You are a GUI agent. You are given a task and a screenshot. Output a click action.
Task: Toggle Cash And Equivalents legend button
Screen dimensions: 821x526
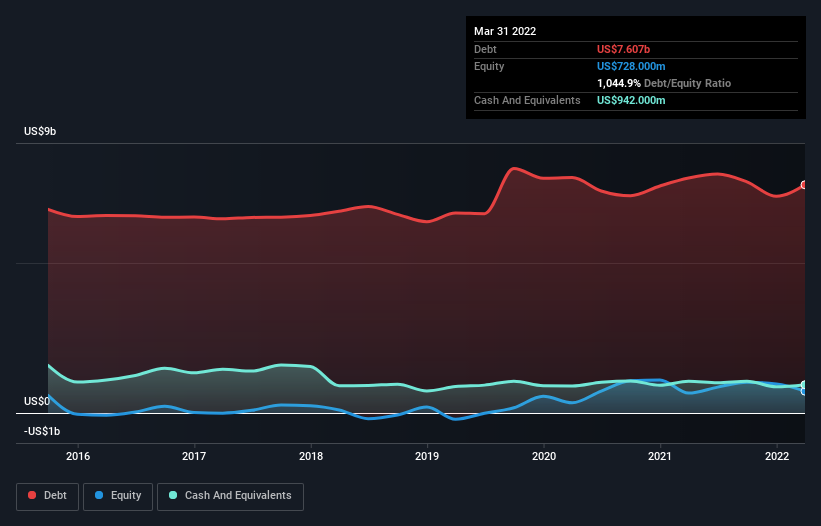coord(230,496)
